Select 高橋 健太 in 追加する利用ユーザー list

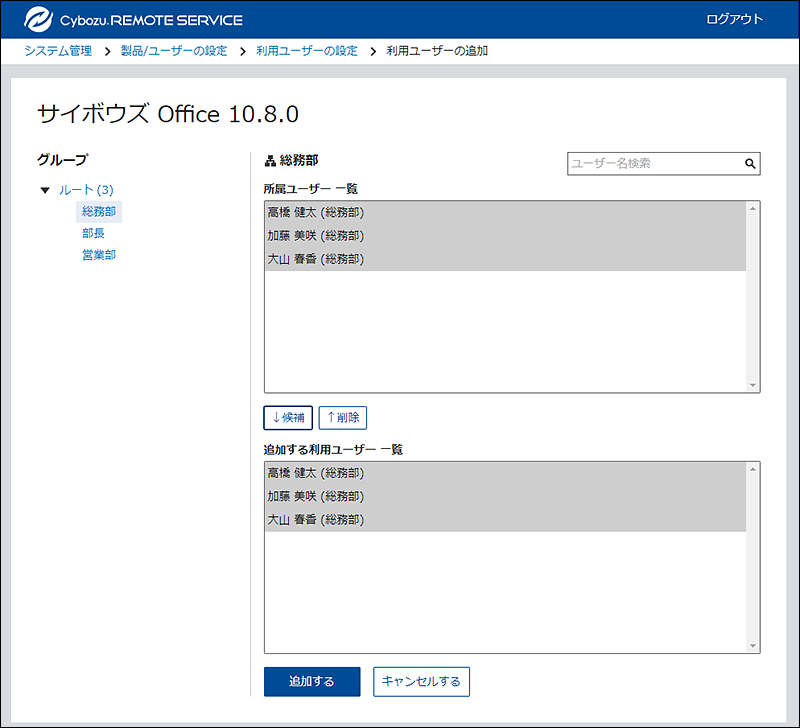pos(505,473)
